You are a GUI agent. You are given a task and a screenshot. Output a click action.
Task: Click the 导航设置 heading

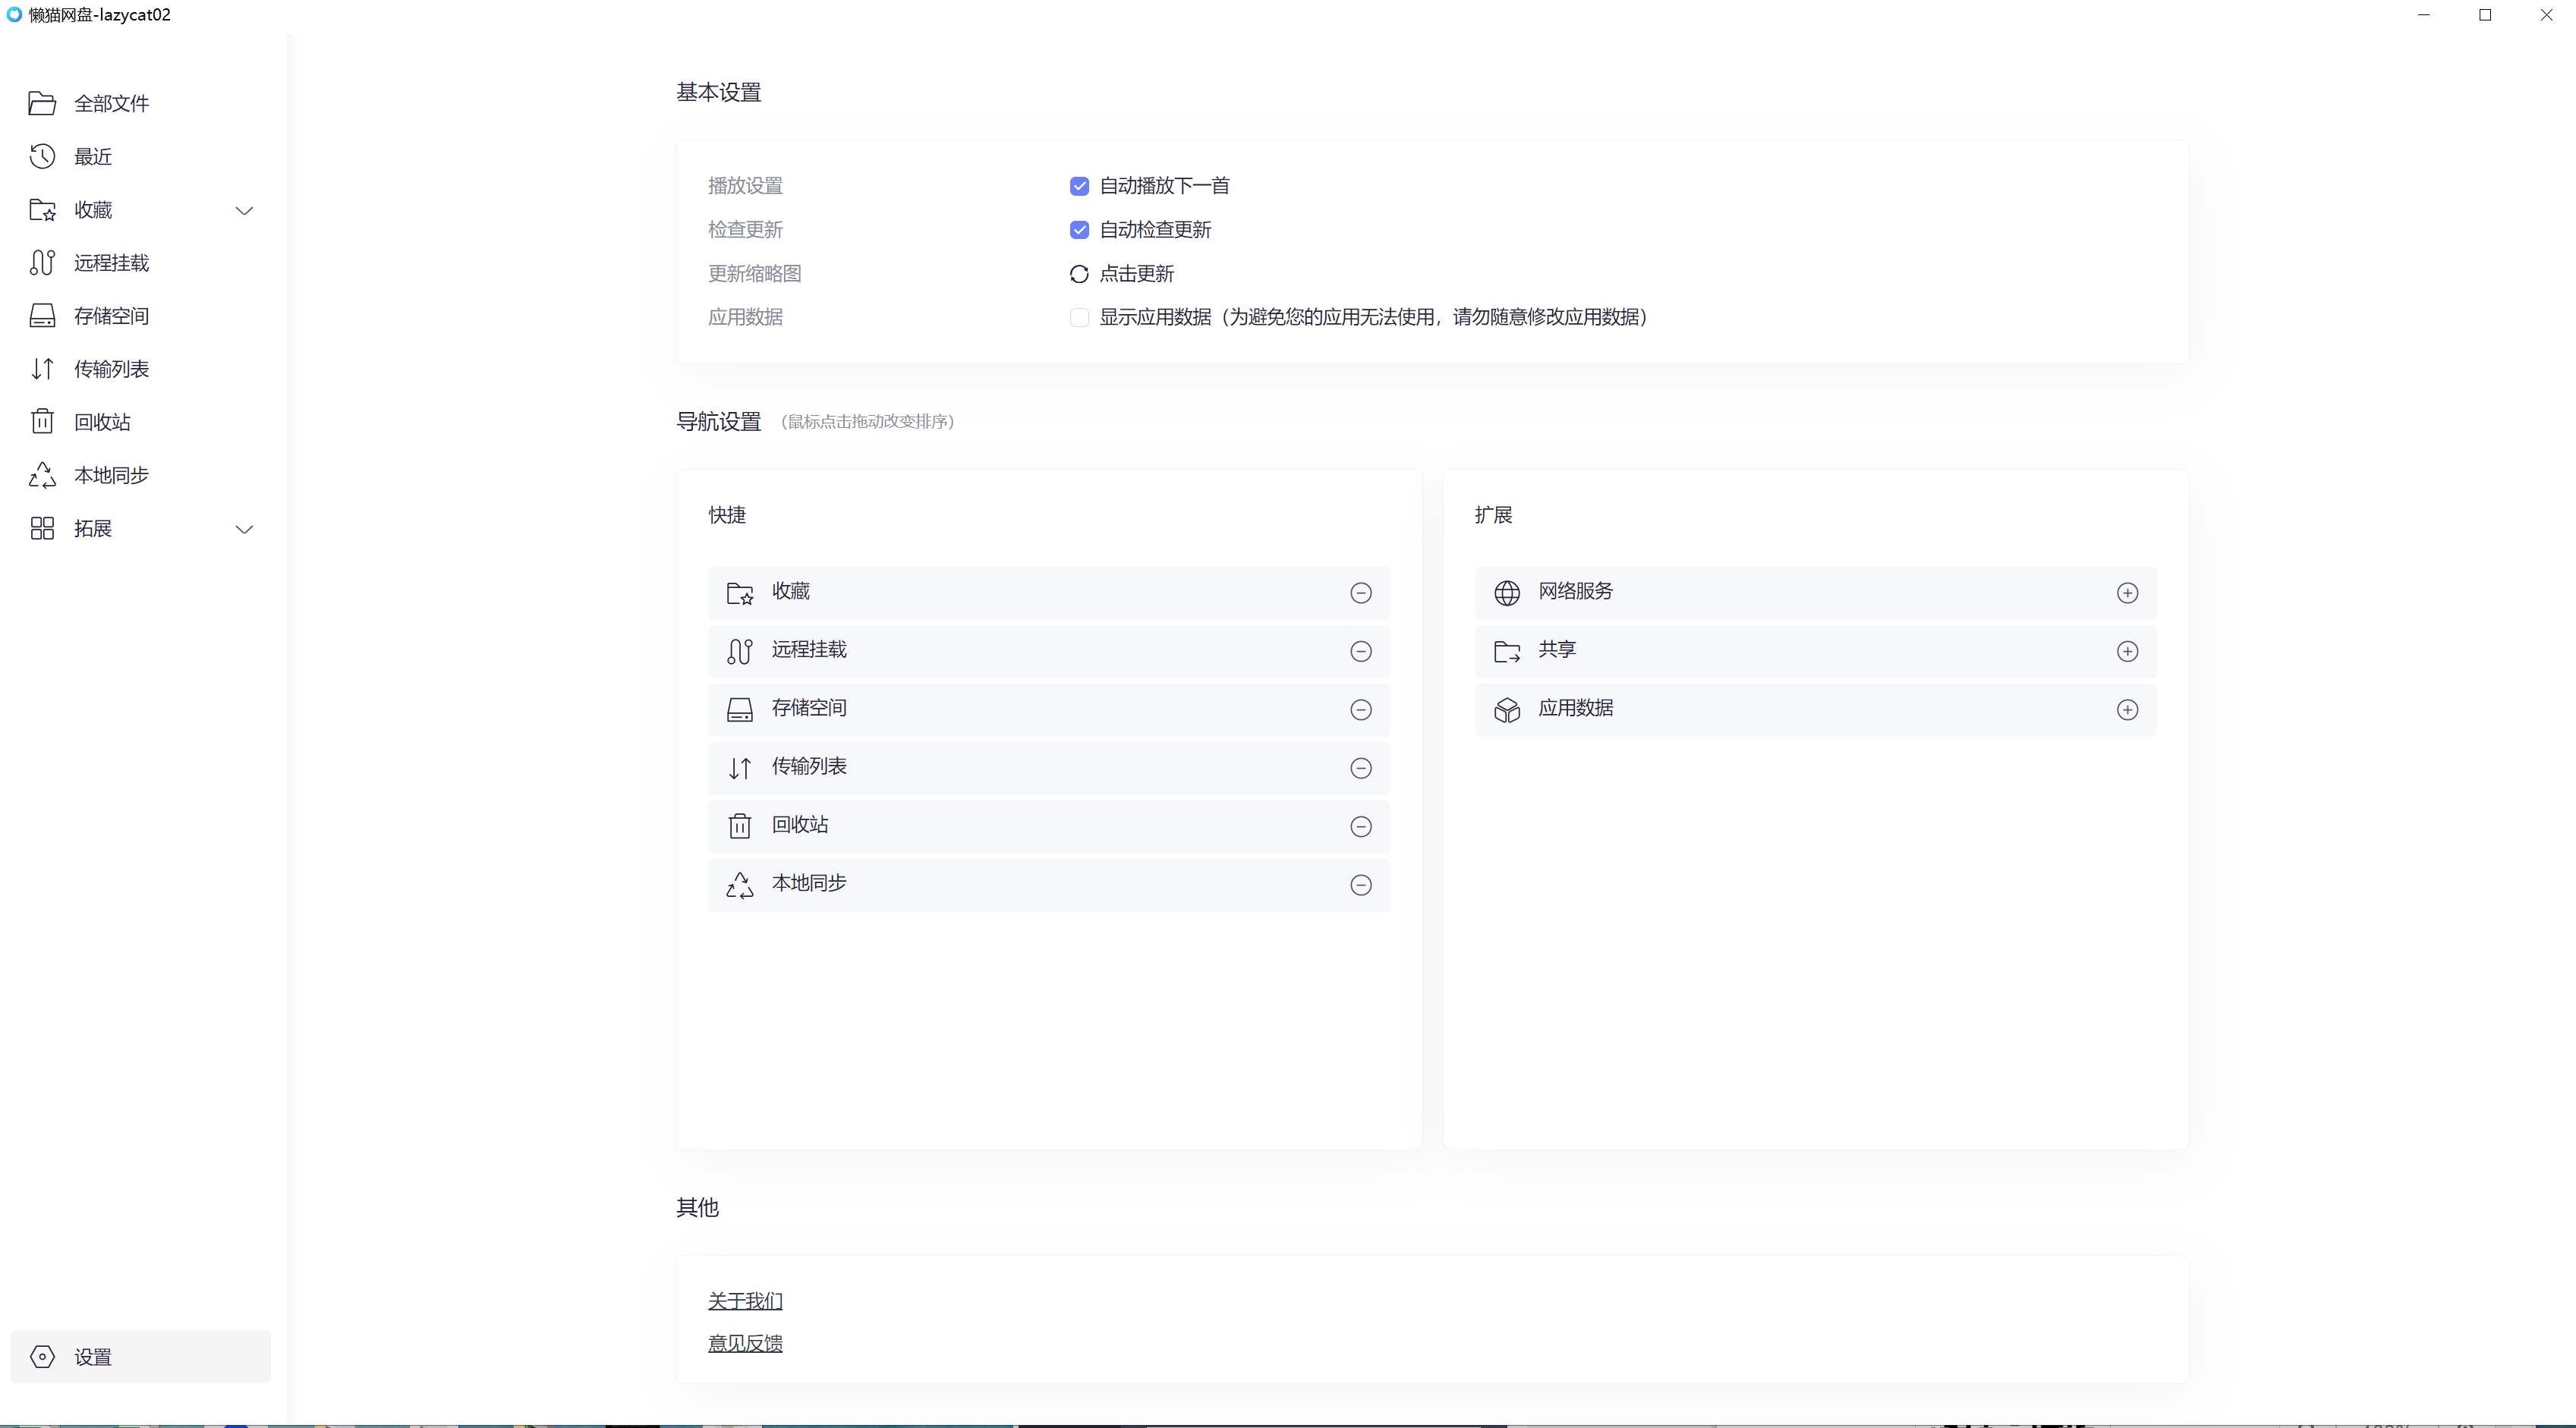click(718, 422)
